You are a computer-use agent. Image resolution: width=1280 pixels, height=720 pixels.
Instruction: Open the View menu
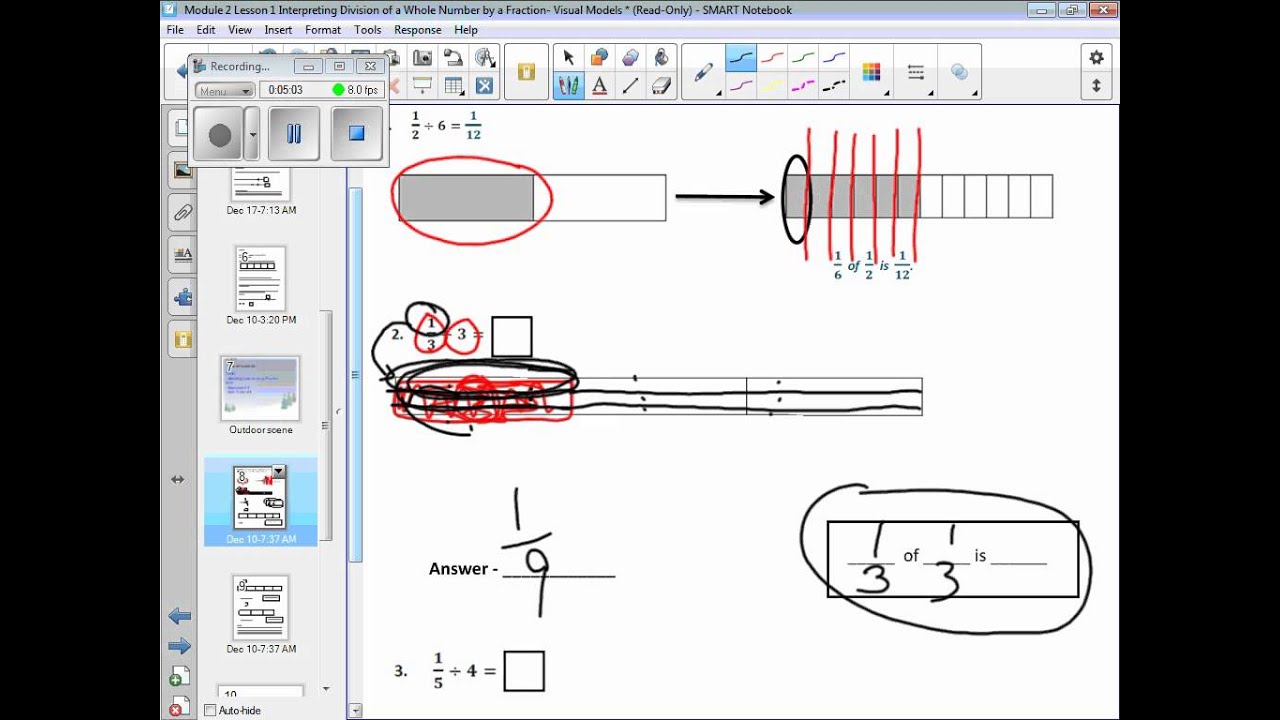coord(240,30)
